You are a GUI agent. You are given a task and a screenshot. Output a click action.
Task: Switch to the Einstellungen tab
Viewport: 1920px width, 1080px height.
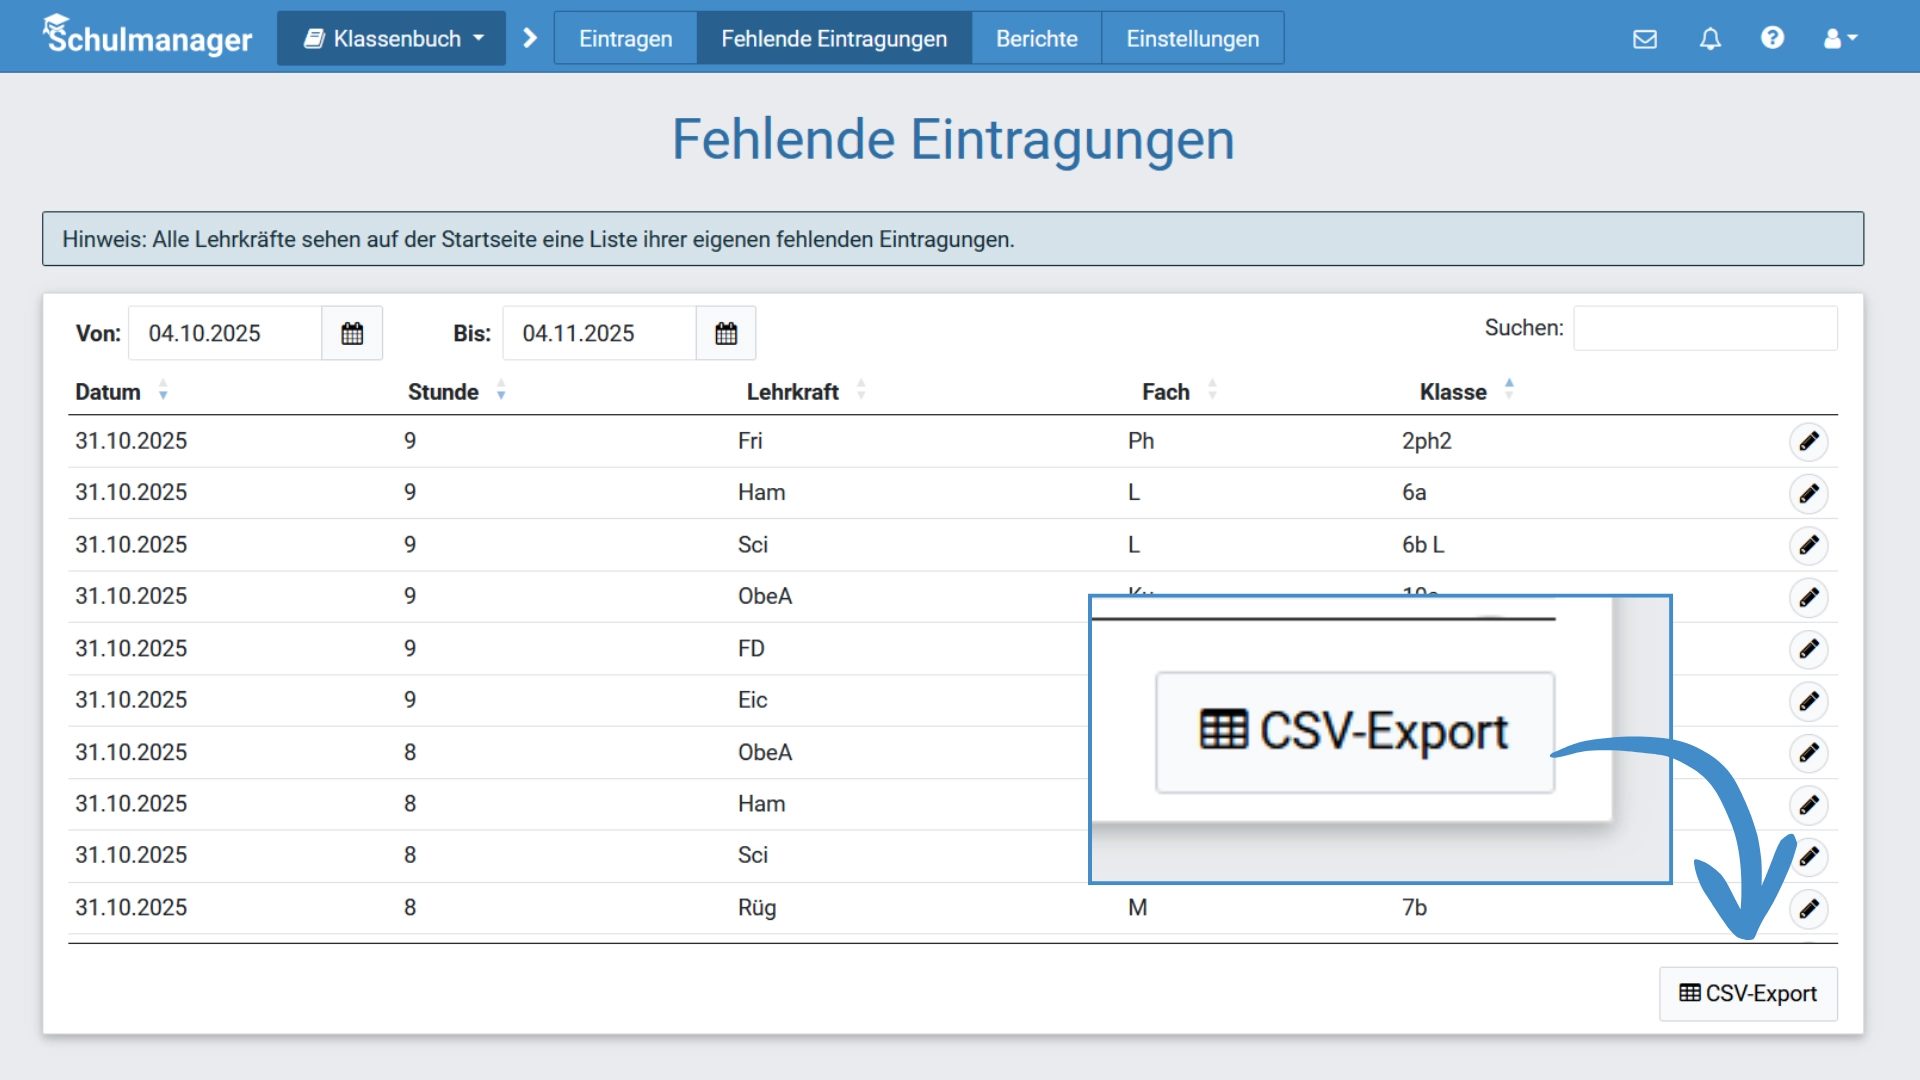[1192, 38]
